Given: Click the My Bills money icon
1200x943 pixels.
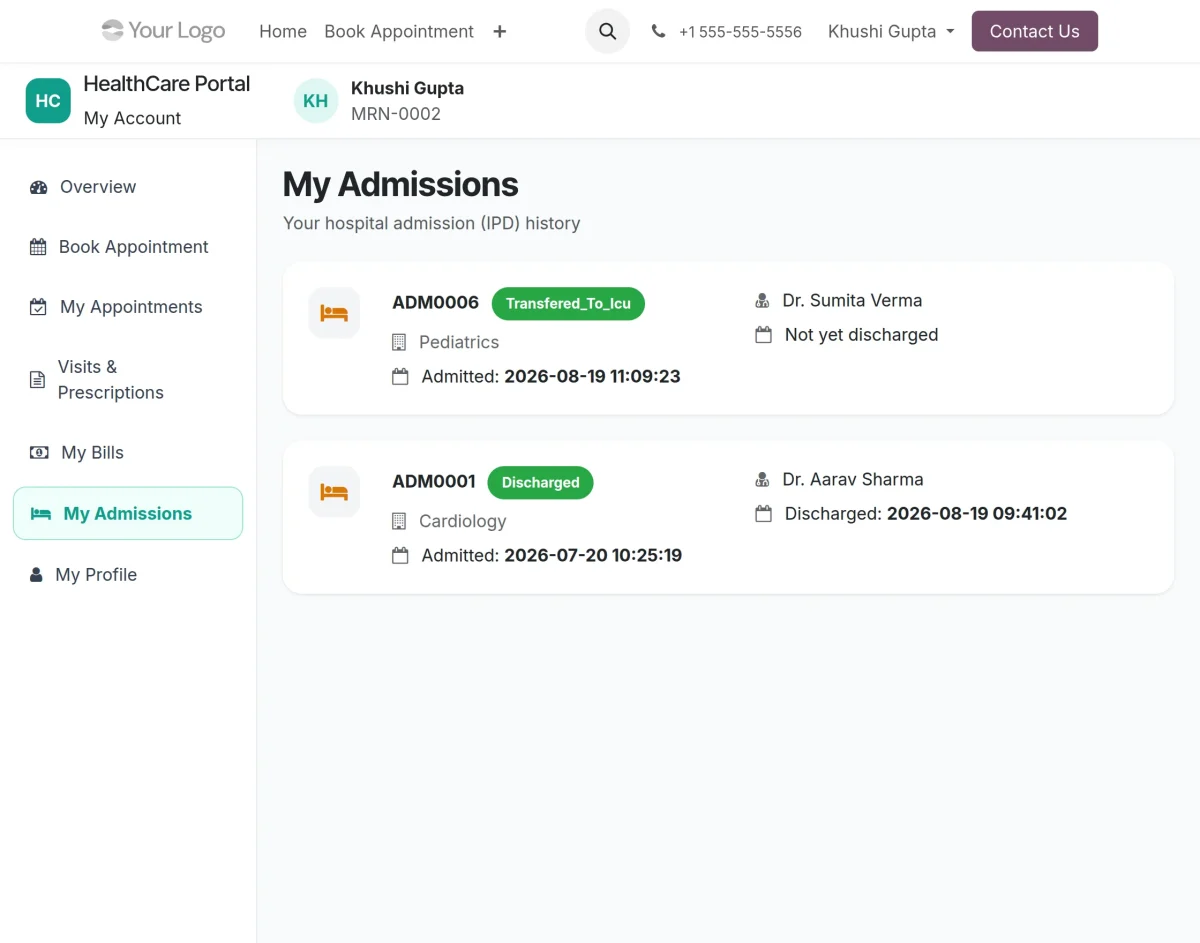Looking at the screenshot, I should pyautogui.click(x=39, y=453).
